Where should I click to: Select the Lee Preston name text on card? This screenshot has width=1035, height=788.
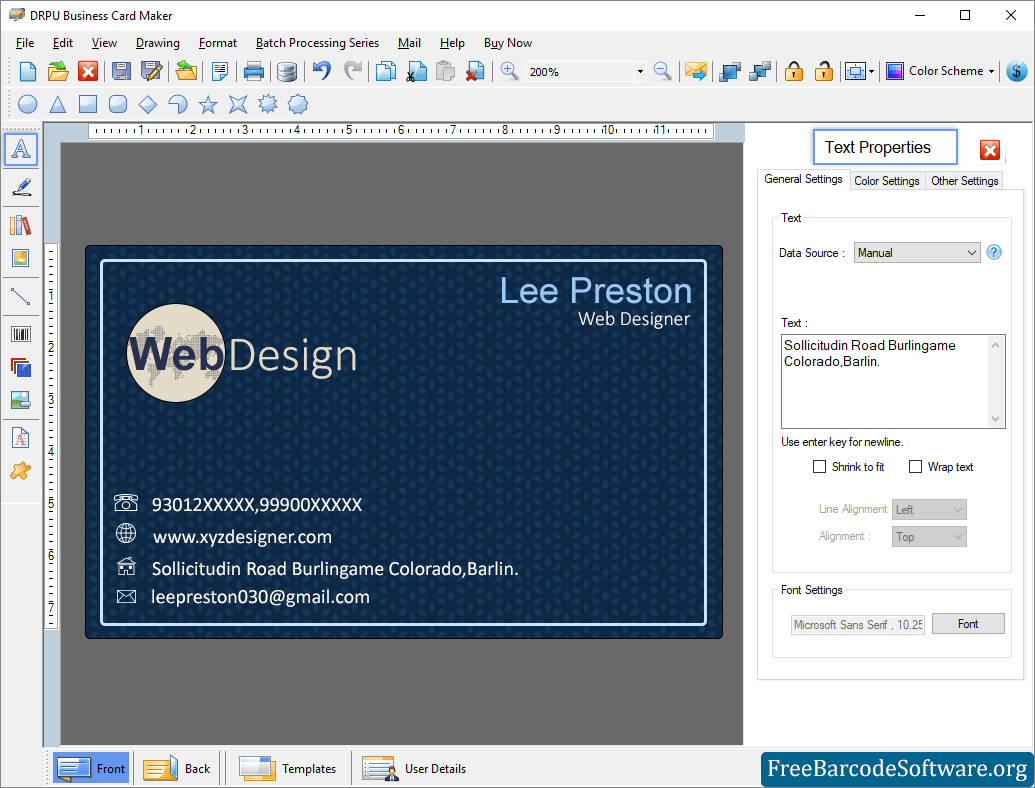(595, 290)
